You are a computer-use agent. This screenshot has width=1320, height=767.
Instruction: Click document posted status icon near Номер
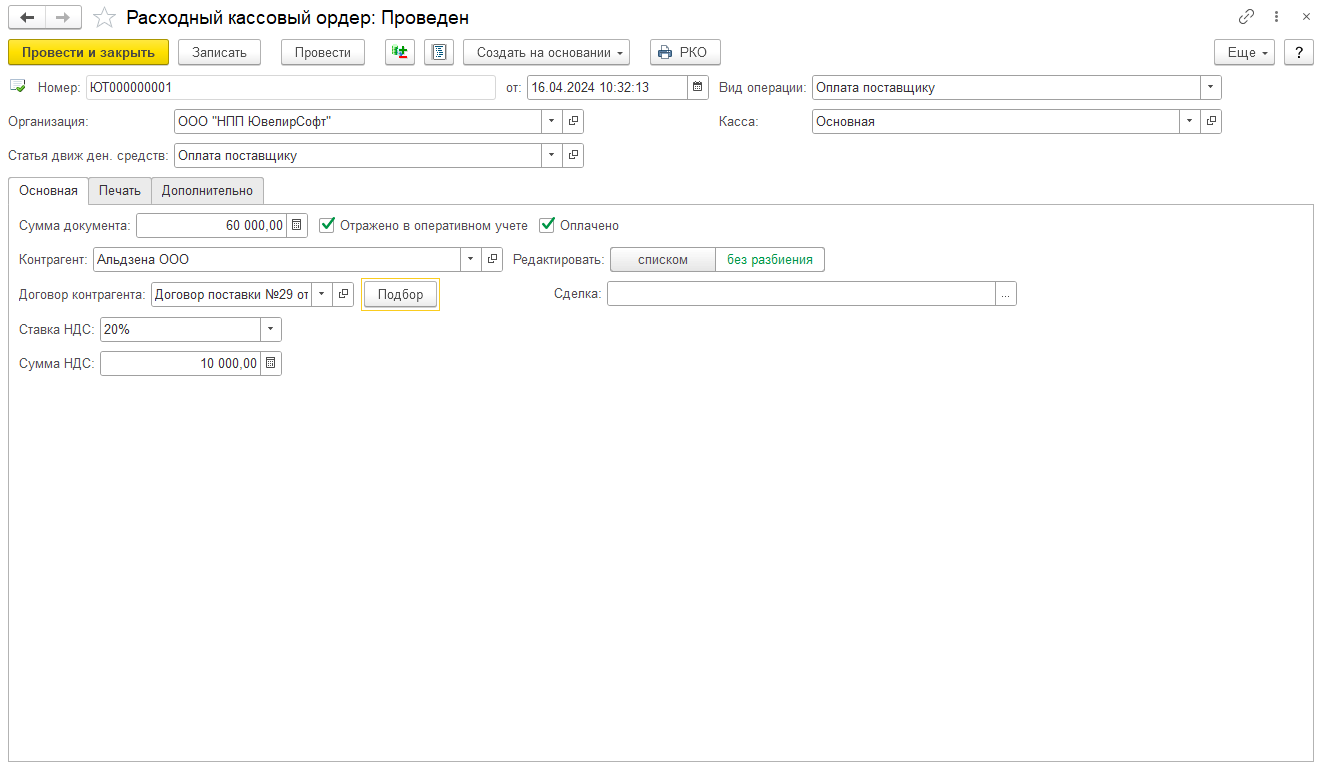[x=18, y=87]
